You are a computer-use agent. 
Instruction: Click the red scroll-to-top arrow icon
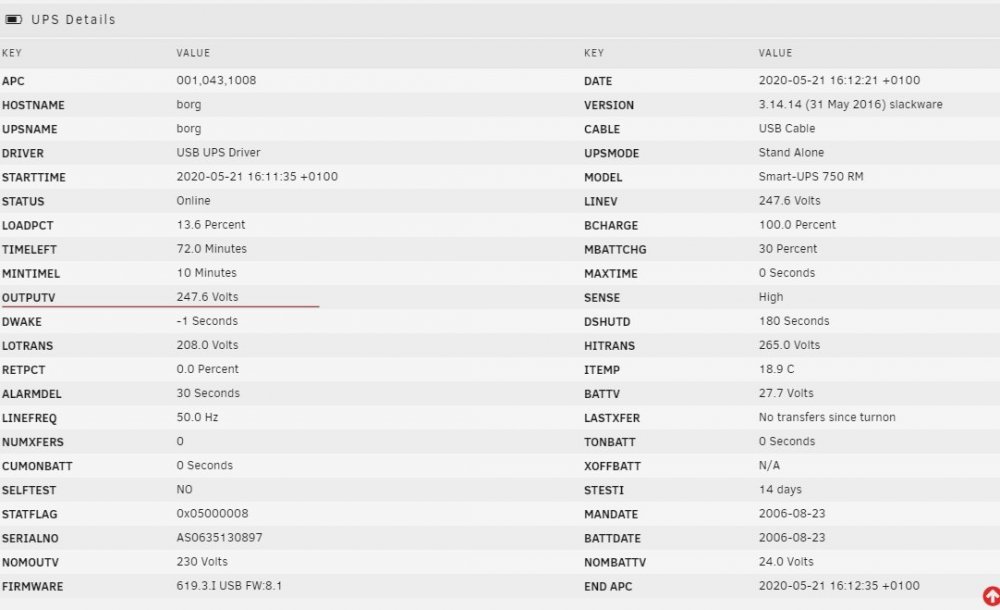pos(992,597)
